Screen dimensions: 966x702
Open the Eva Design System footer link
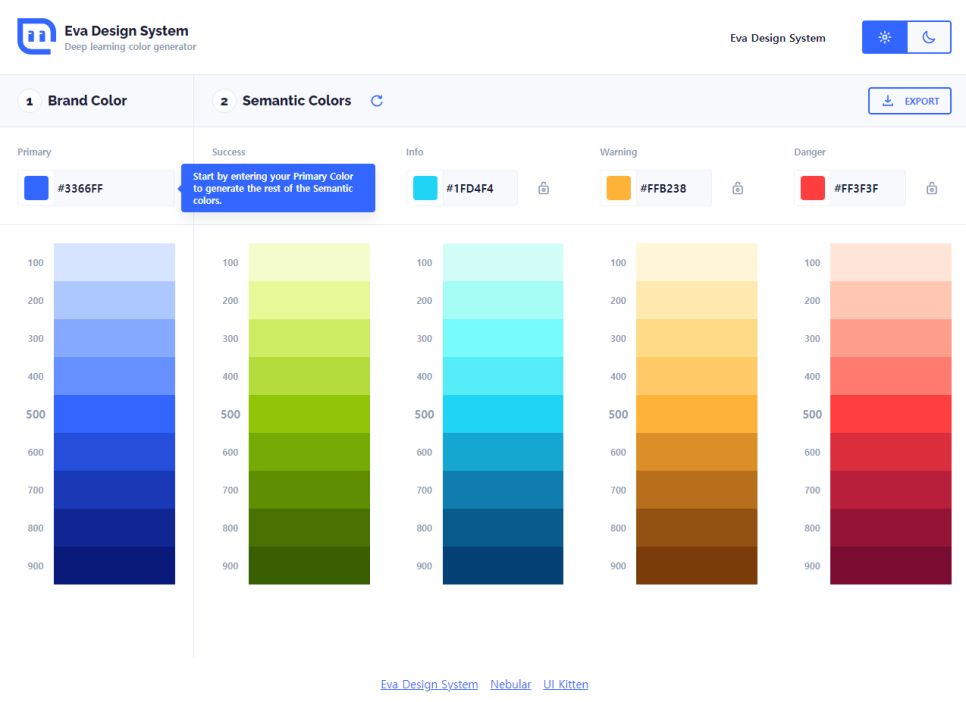[x=429, y=684]
